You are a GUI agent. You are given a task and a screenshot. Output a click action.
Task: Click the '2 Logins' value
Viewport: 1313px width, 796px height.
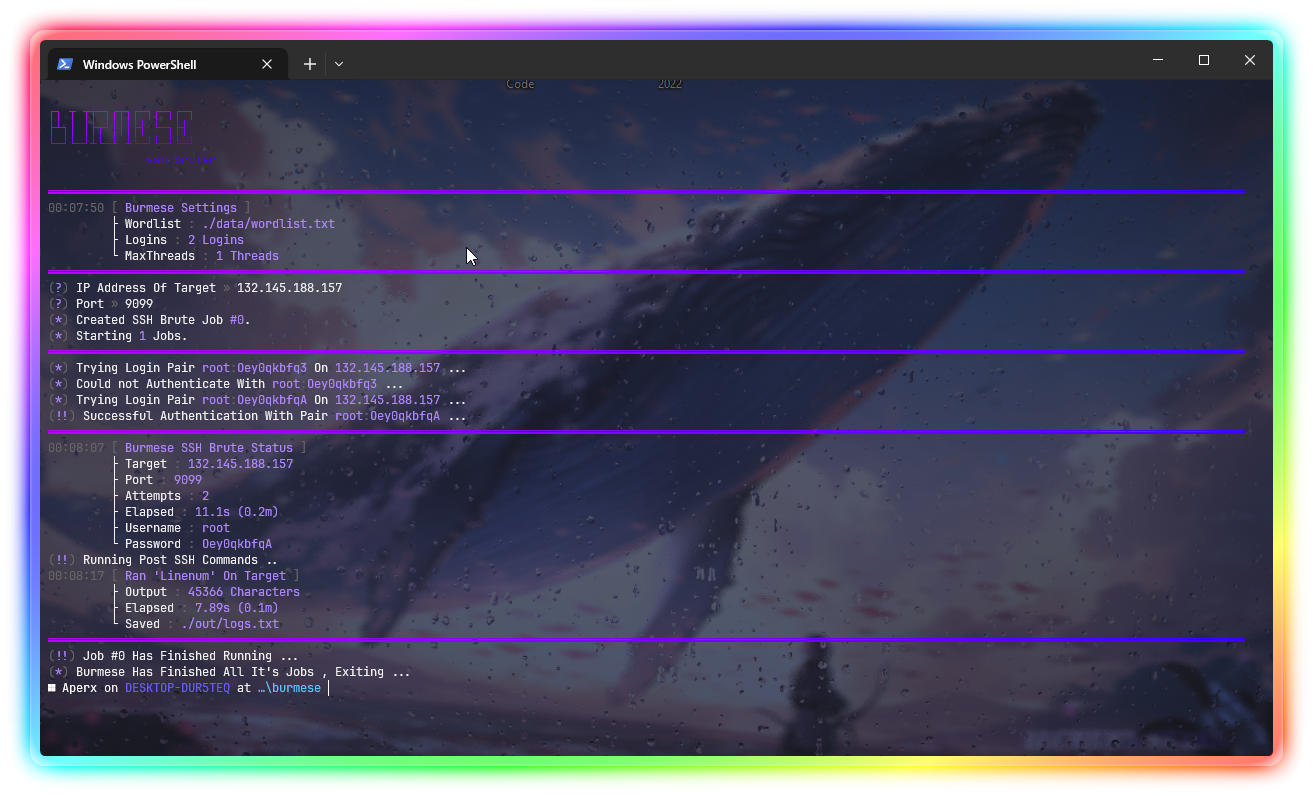coord(216,240)
